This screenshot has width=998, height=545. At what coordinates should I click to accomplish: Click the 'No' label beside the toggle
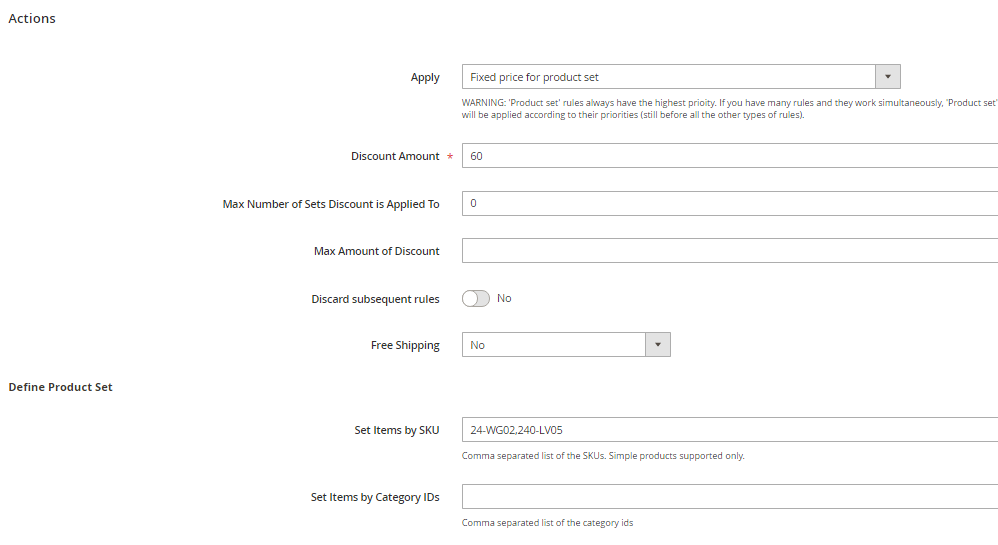coord(504,298)
